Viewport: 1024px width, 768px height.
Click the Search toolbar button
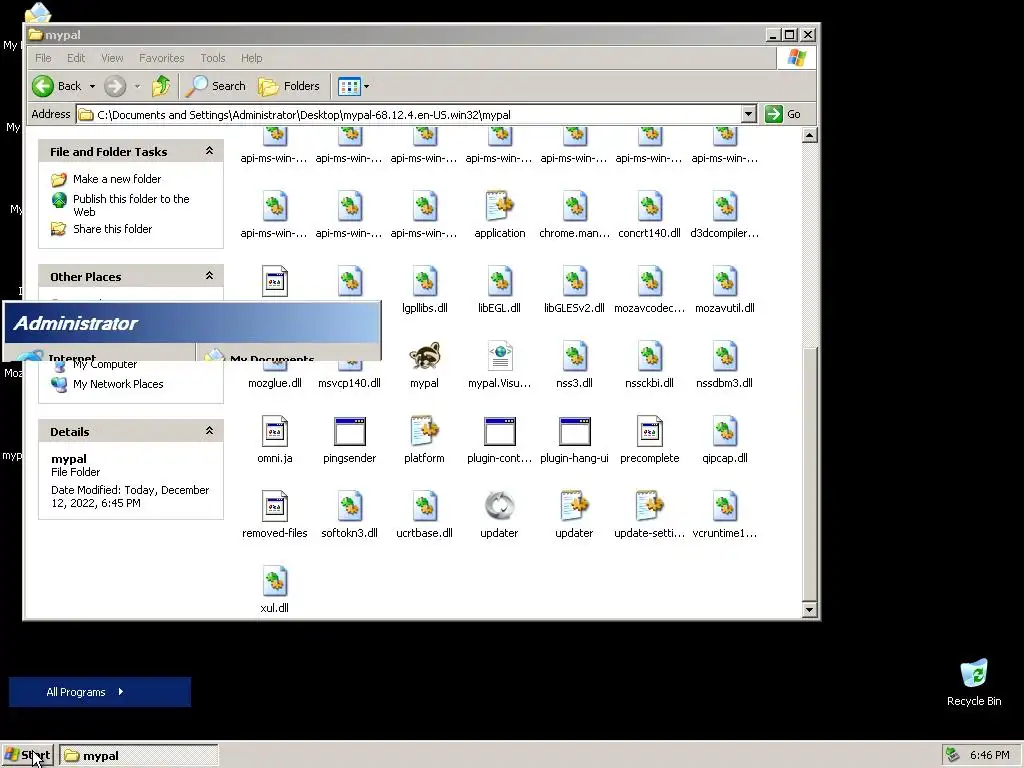click(216, 86)
